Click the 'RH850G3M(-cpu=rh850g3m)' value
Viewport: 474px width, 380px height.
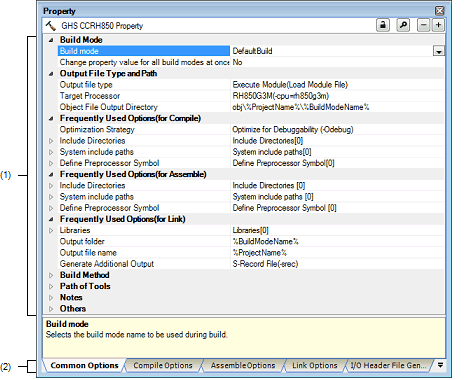pos(281,96)
